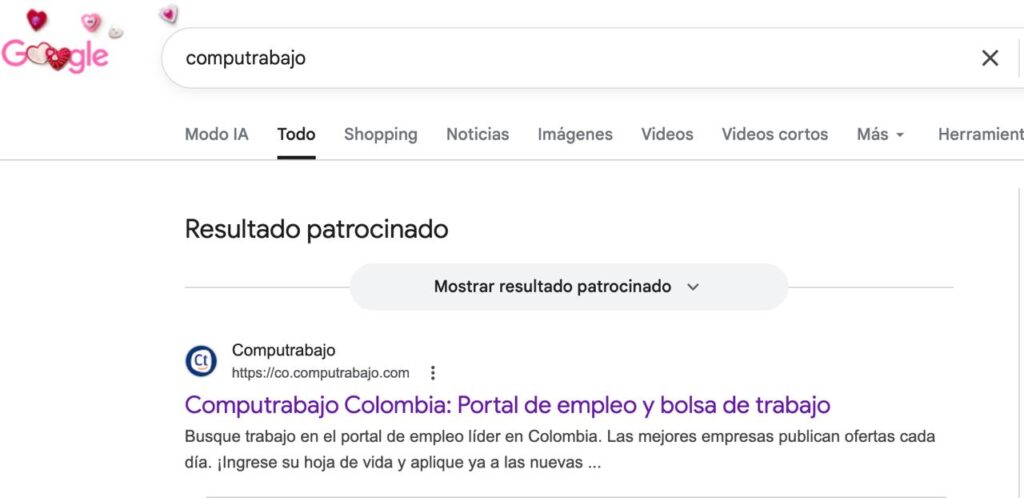The image size is (1024, 498).
Task: Open the Videos tab
Action: tap(667, 134)
